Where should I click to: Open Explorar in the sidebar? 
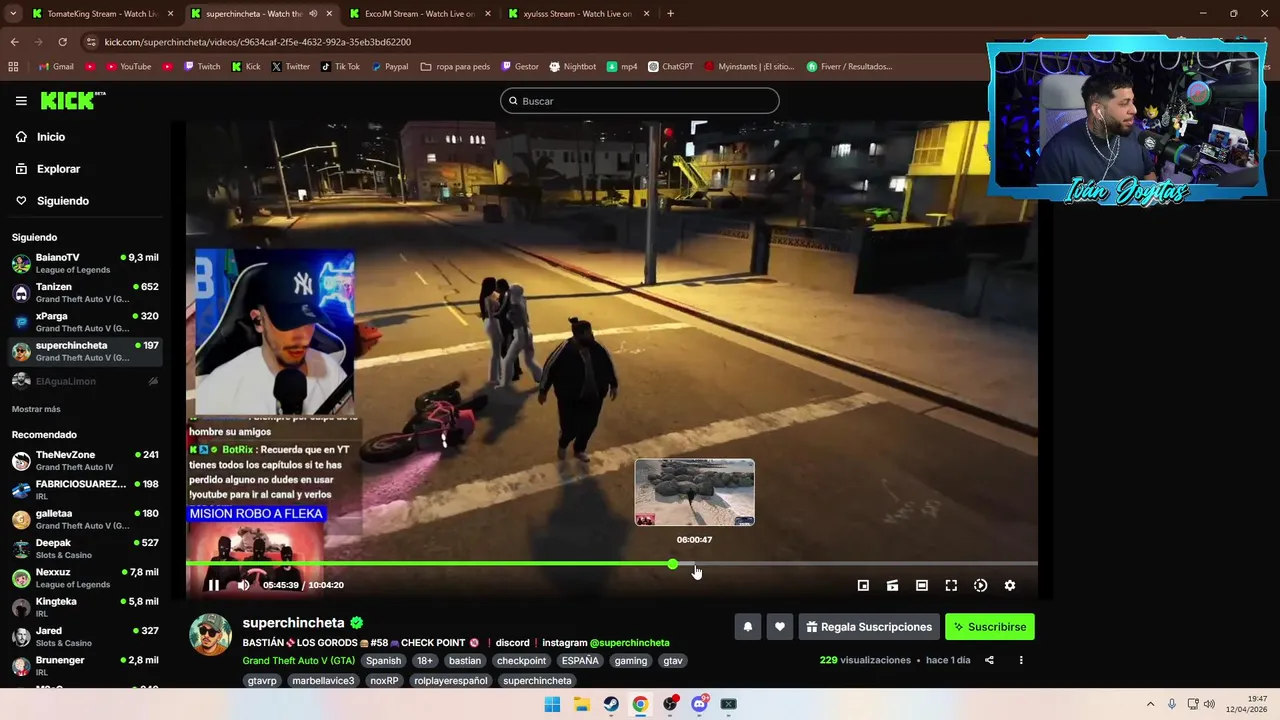pyautogui.click(x=58, y=169)
